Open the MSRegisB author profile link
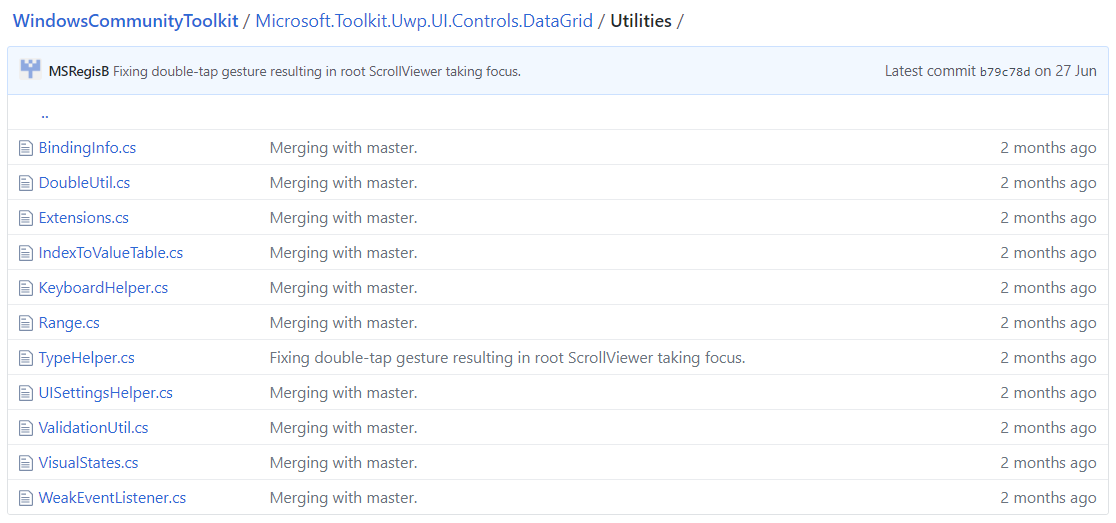The height and width of the screenshot is (523, 1116). click(78, 71)
